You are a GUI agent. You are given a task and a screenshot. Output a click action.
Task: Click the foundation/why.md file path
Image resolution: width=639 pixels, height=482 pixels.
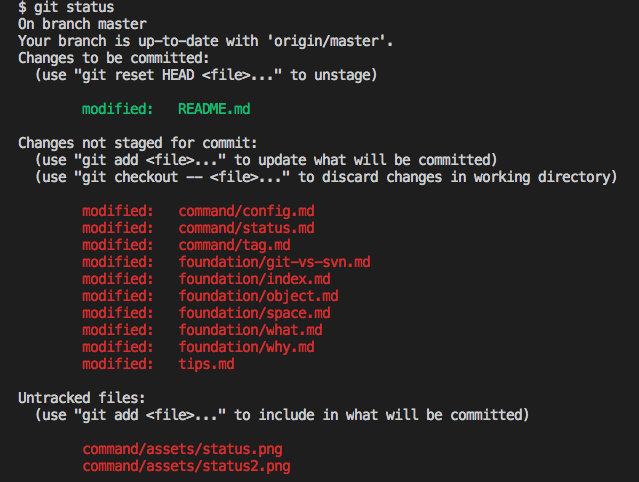[247, 347]
